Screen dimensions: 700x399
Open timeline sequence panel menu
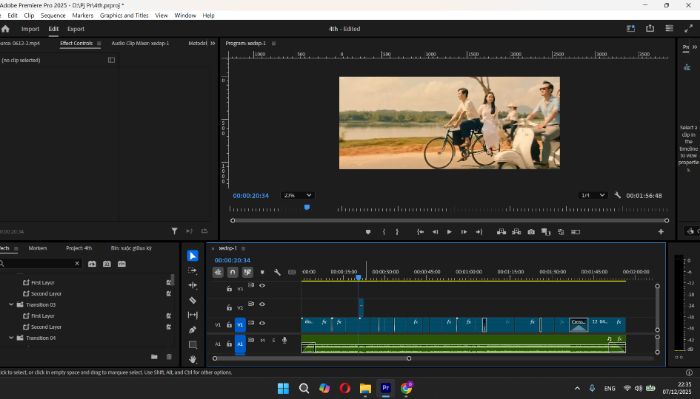[x=243, y=248]
